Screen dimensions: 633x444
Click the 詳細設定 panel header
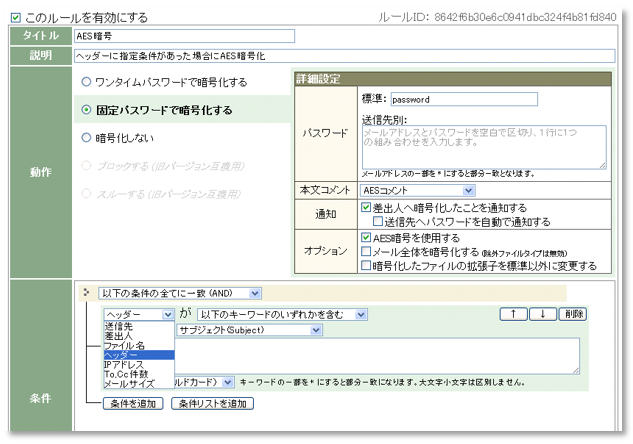pyautogui.click(x=453, y=79)
